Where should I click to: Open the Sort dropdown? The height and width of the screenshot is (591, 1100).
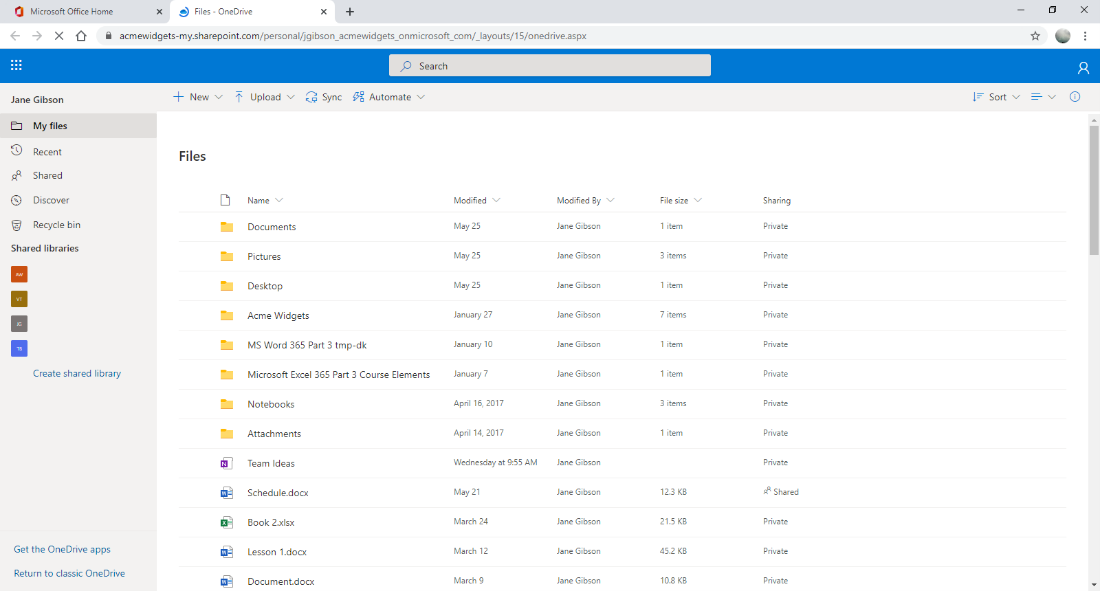click(x=996, y=97)
